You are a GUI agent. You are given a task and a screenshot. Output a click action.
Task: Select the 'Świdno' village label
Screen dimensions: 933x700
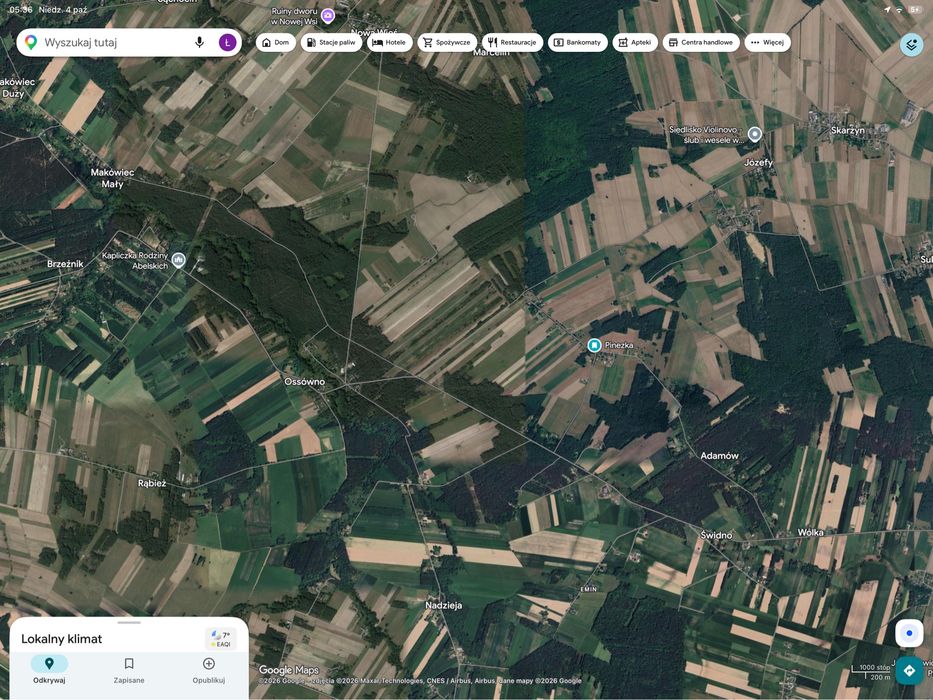716,535
